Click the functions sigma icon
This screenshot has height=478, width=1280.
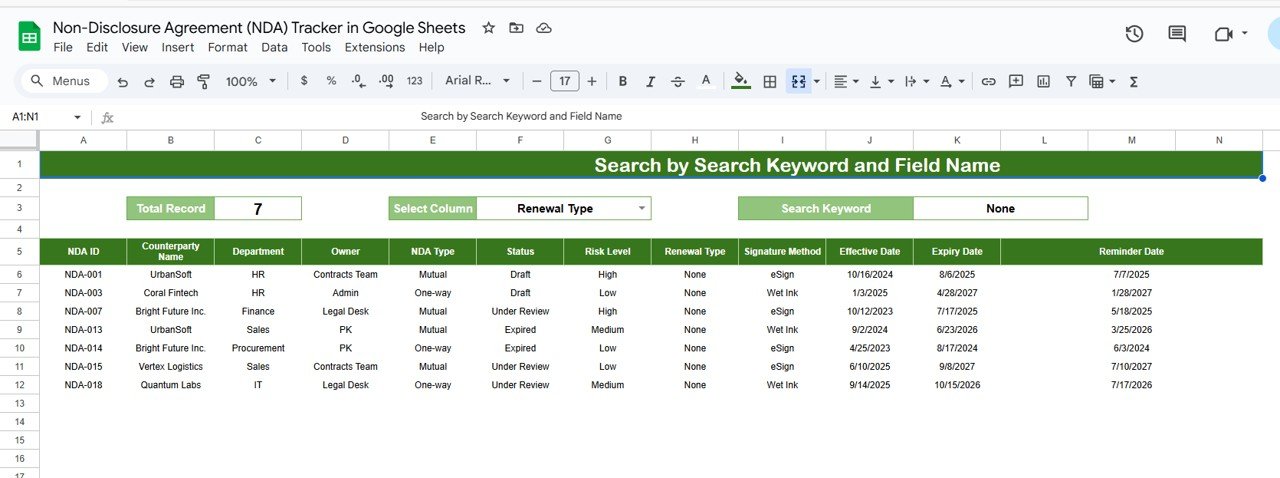pos(1134,81)
